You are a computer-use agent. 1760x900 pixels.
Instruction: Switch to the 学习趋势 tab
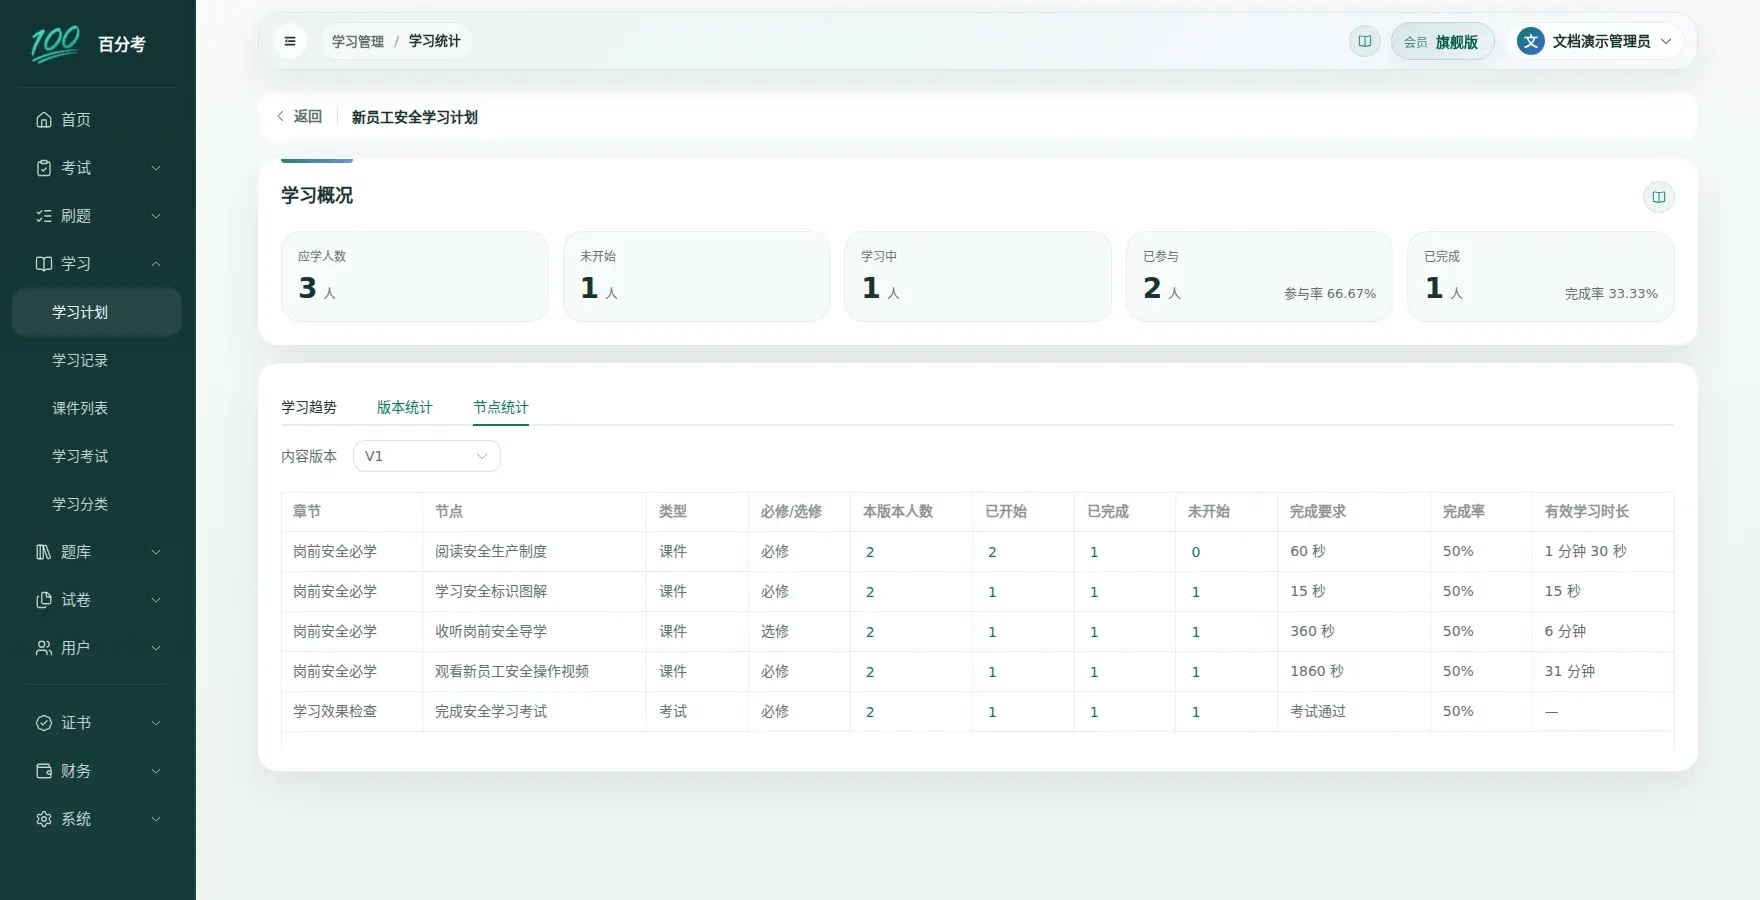(309, 407)
